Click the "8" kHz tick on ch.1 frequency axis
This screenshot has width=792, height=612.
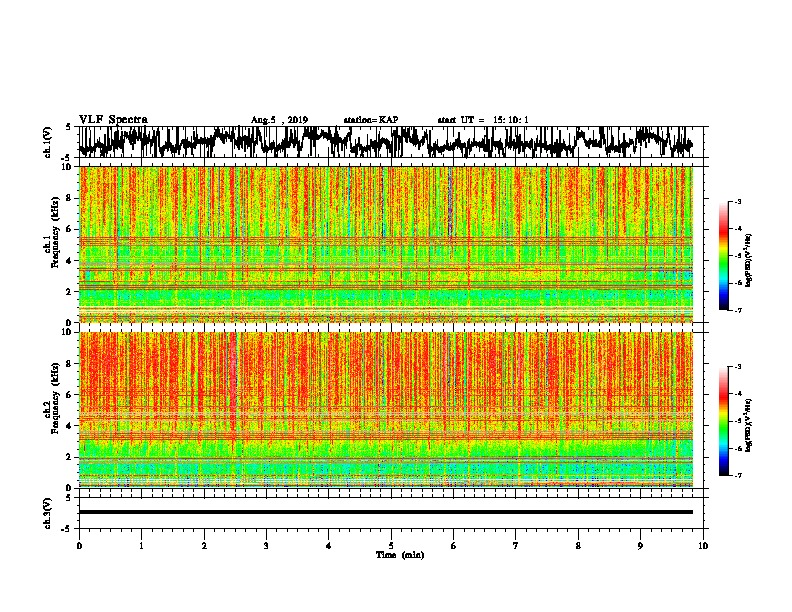point(70,198)
